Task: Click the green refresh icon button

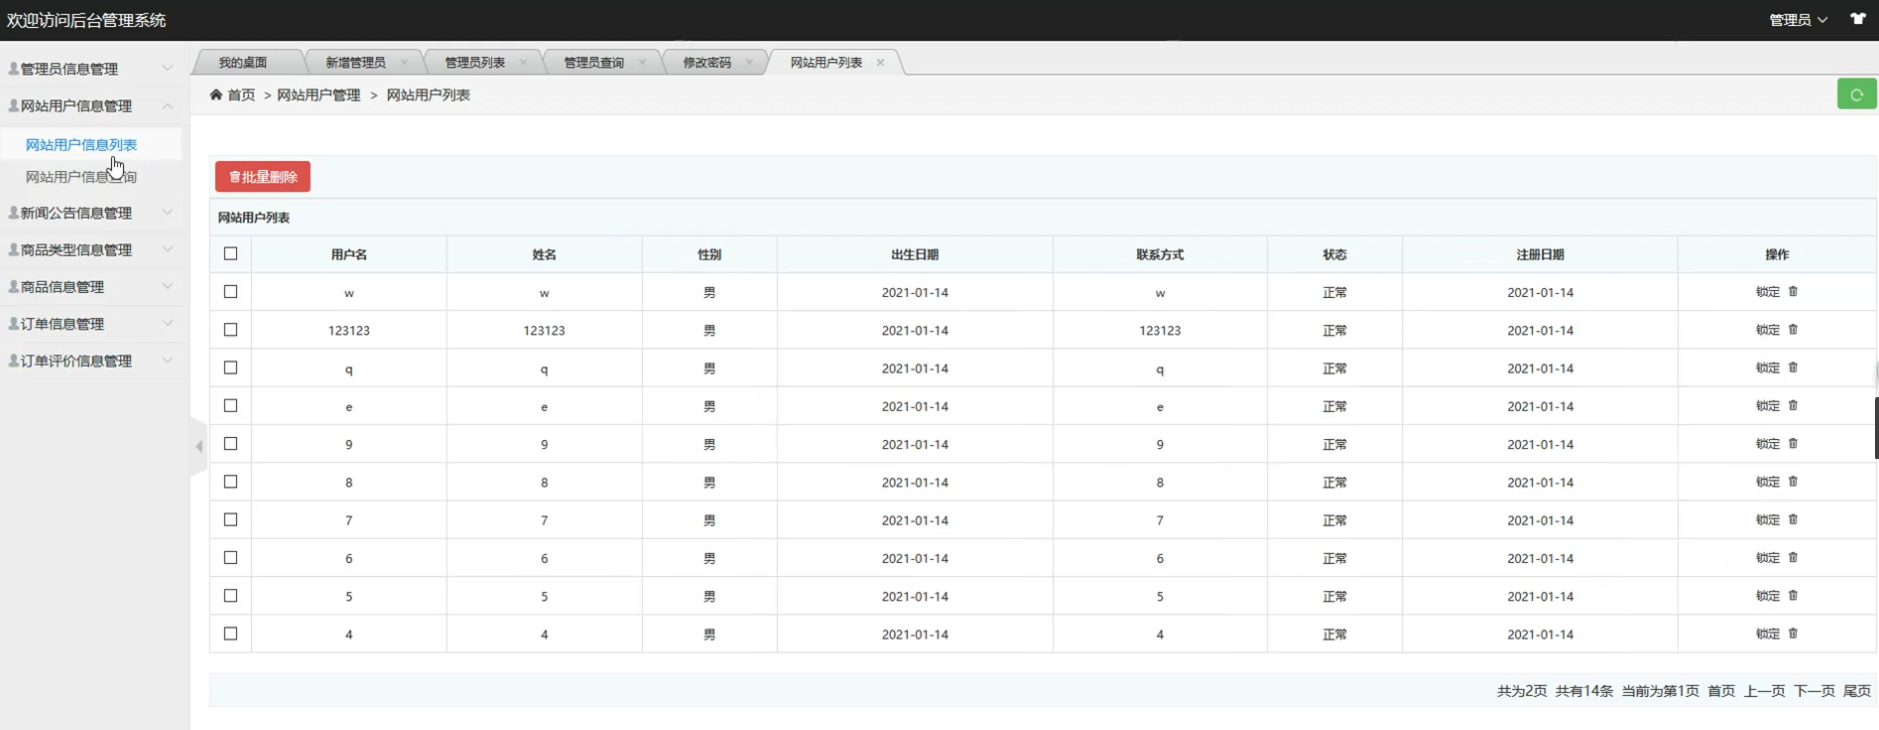Action: click(x=1856, y=94)
